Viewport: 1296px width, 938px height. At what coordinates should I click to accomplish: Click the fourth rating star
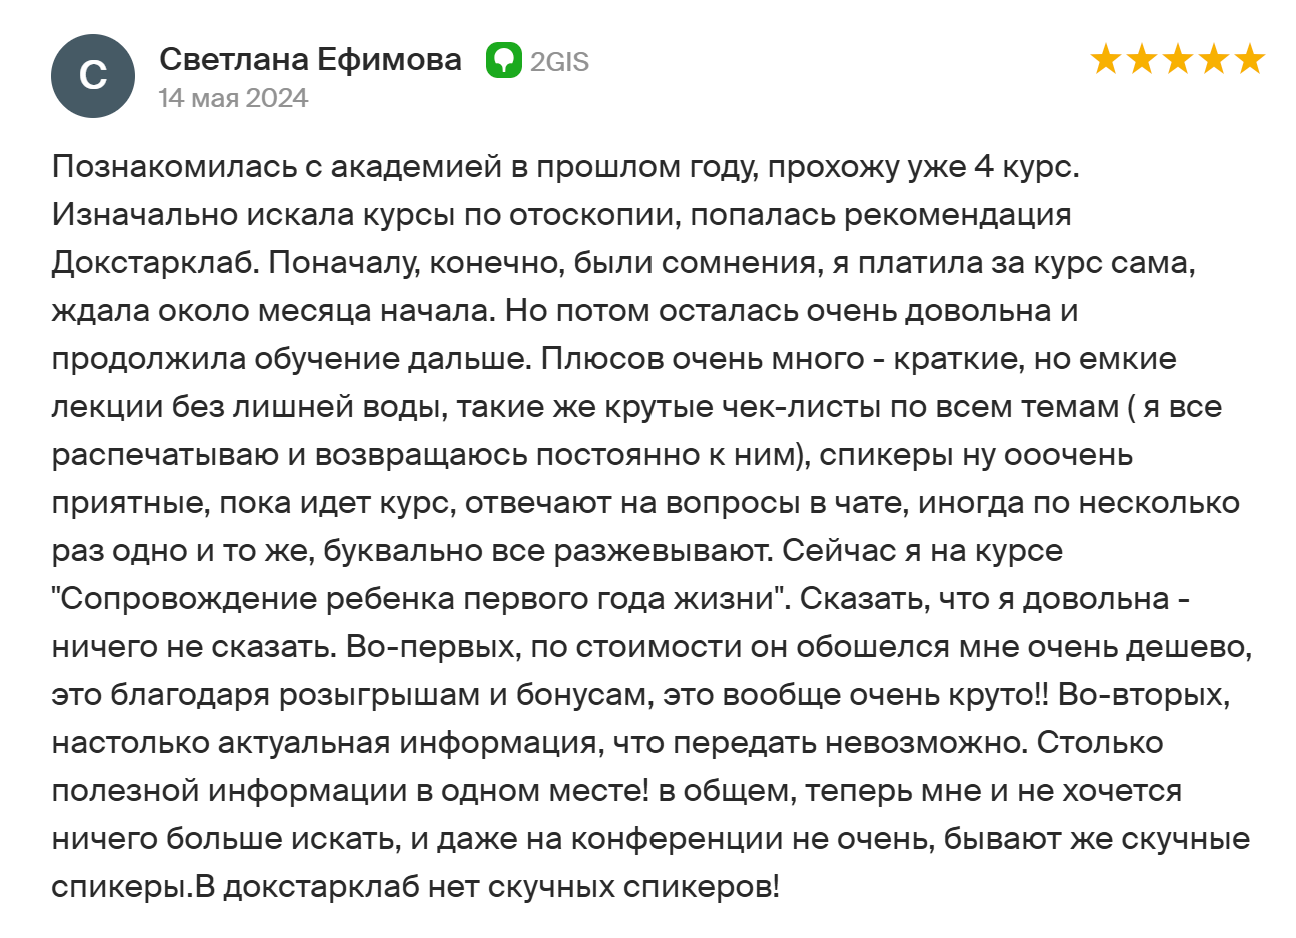pyautogui.click(x=1214, y=60)
